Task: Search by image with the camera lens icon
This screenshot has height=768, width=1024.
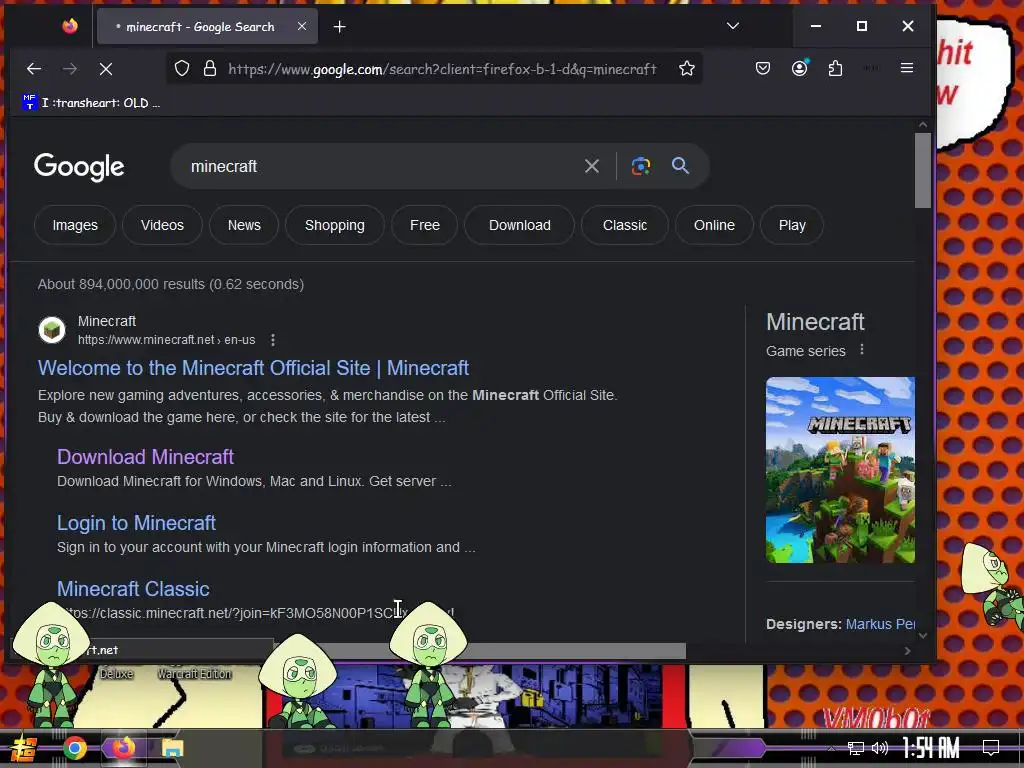Action: [641, 166]
